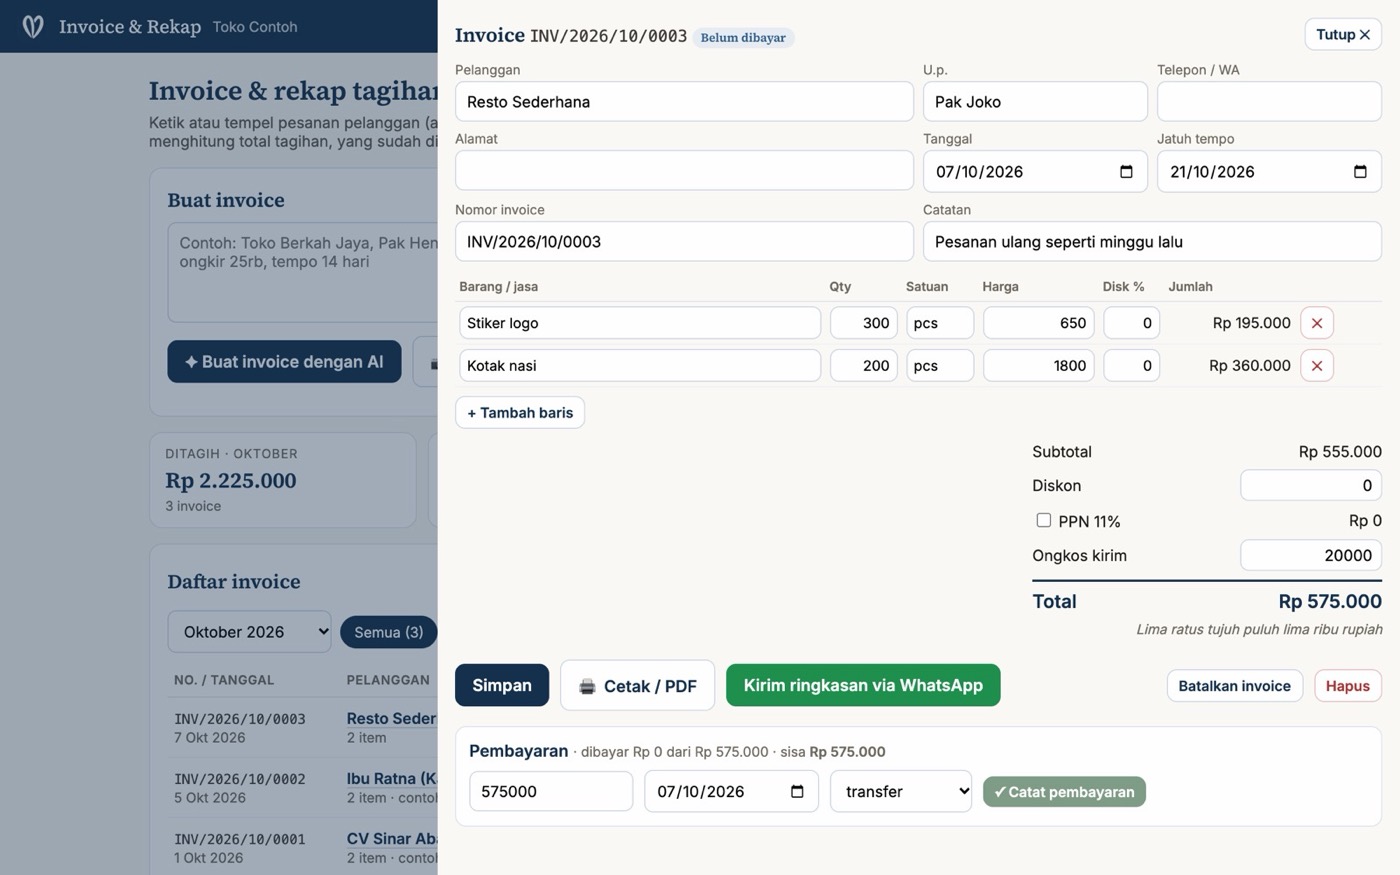Screen dimensions: 1400x875
Task: Click the Jumlah Rp 360.000 value
Action: point(1250,366)
